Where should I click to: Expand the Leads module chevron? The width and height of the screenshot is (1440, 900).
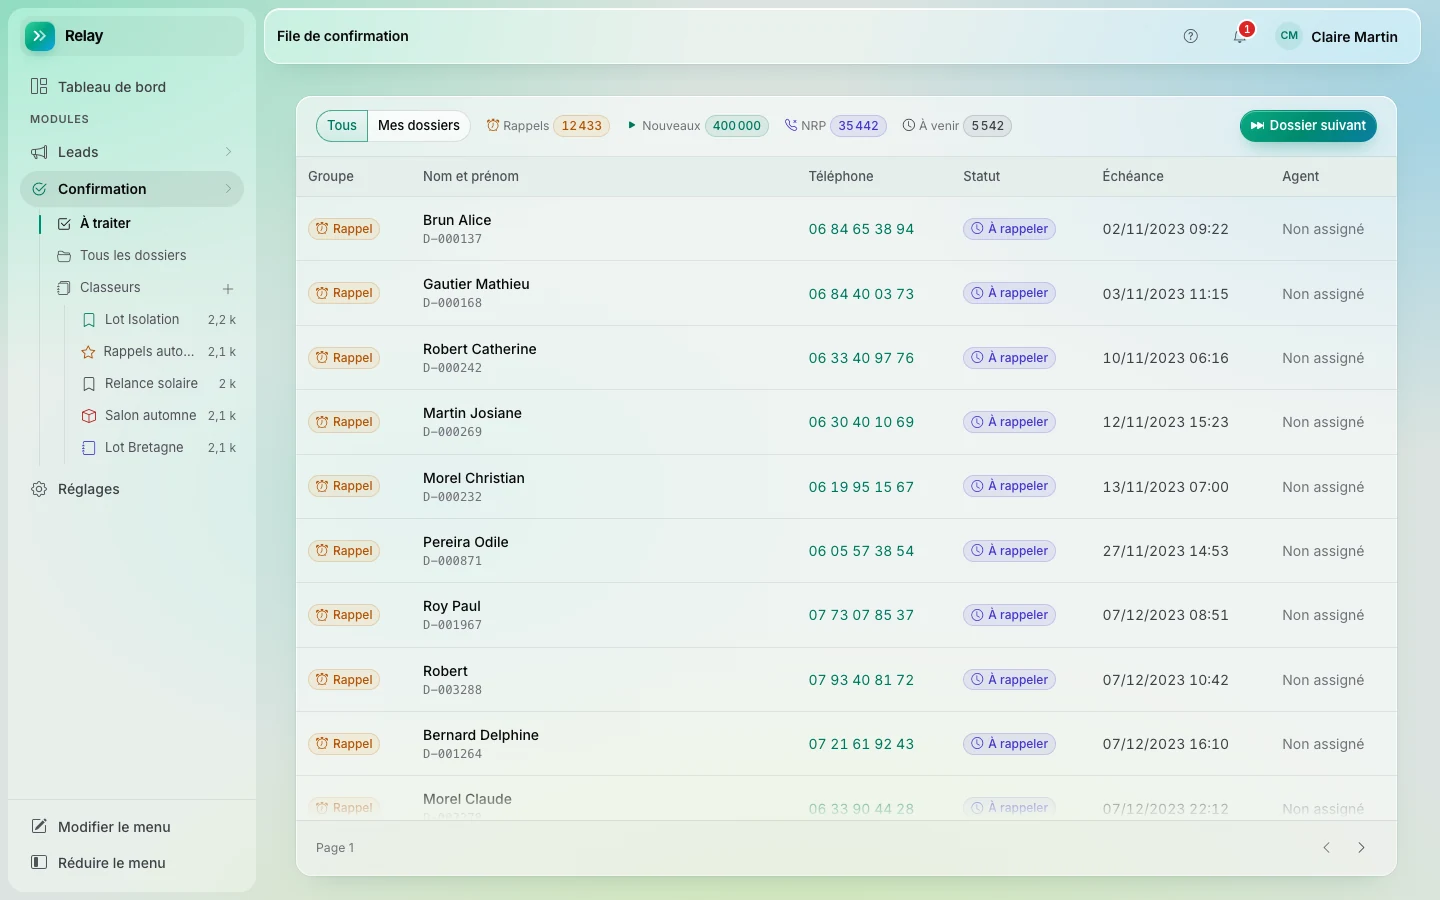(228, 152)
